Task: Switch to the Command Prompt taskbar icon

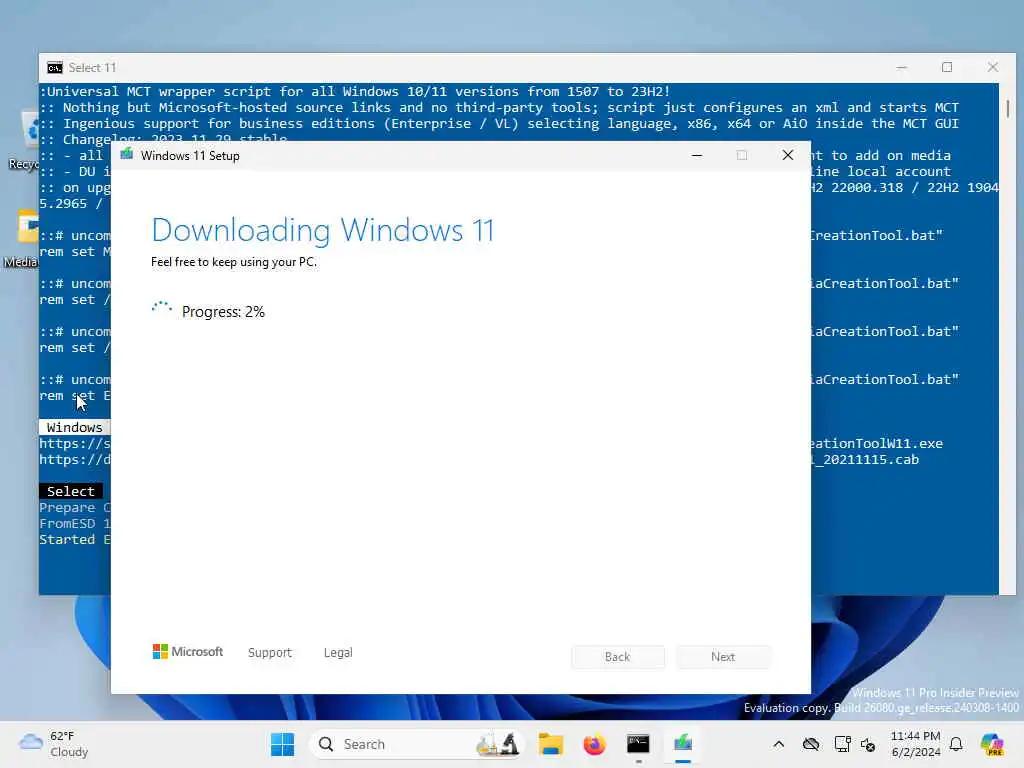Action: tap(638, 744)
